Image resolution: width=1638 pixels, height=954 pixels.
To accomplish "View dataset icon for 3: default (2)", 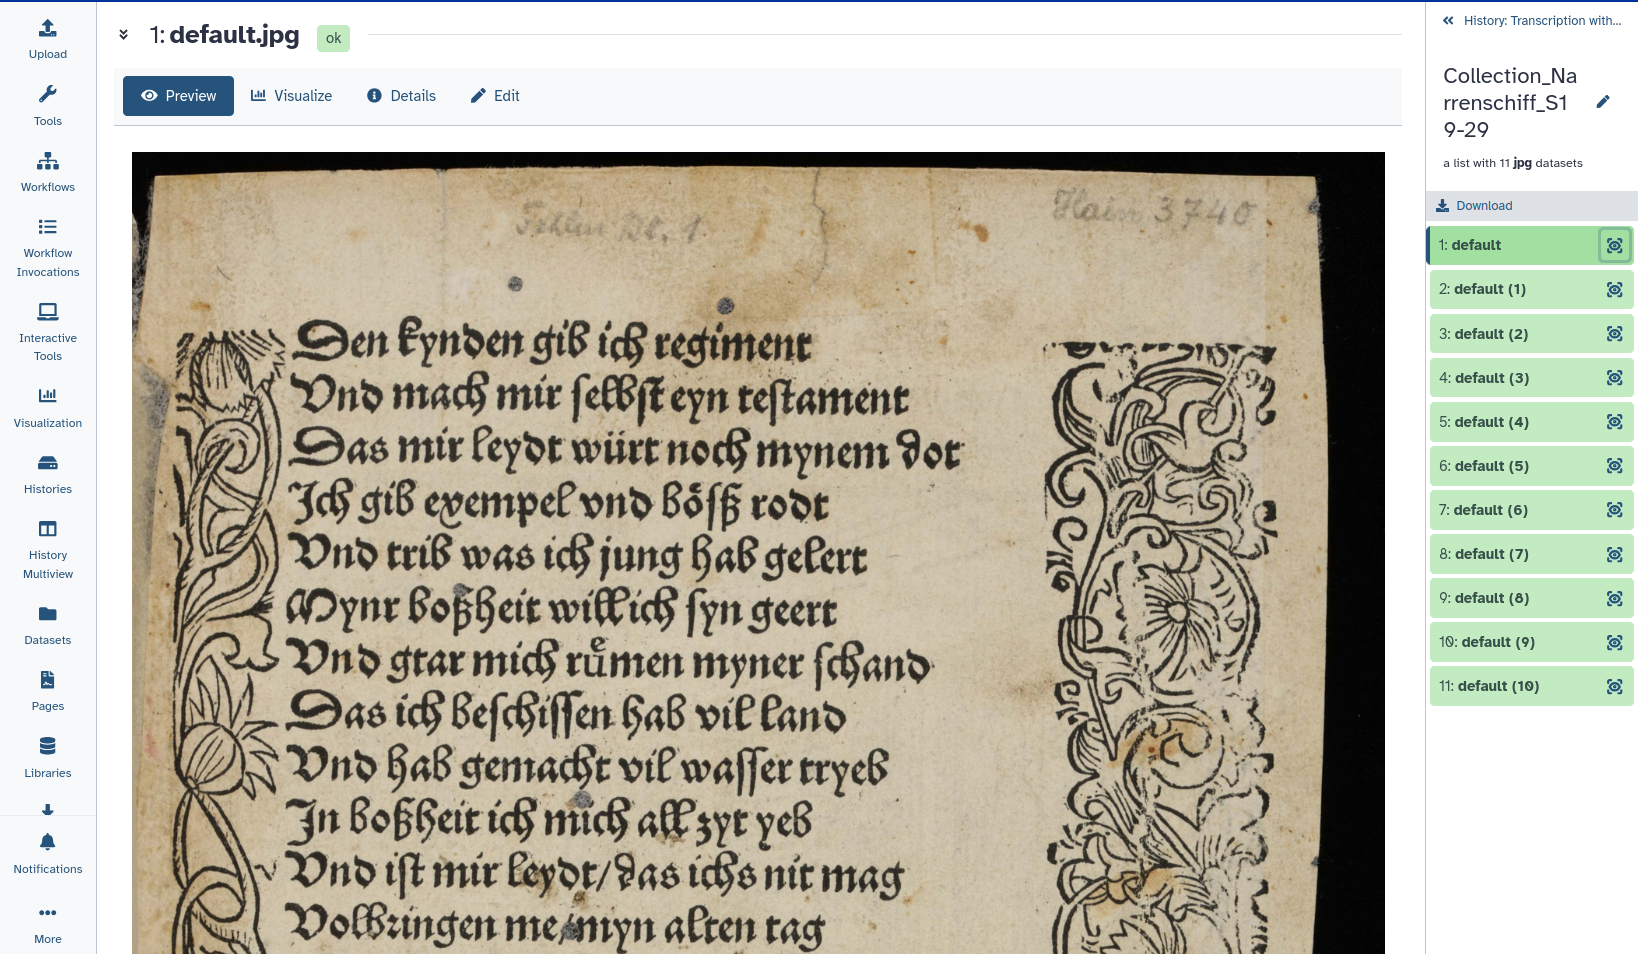I will (1615, 334).
